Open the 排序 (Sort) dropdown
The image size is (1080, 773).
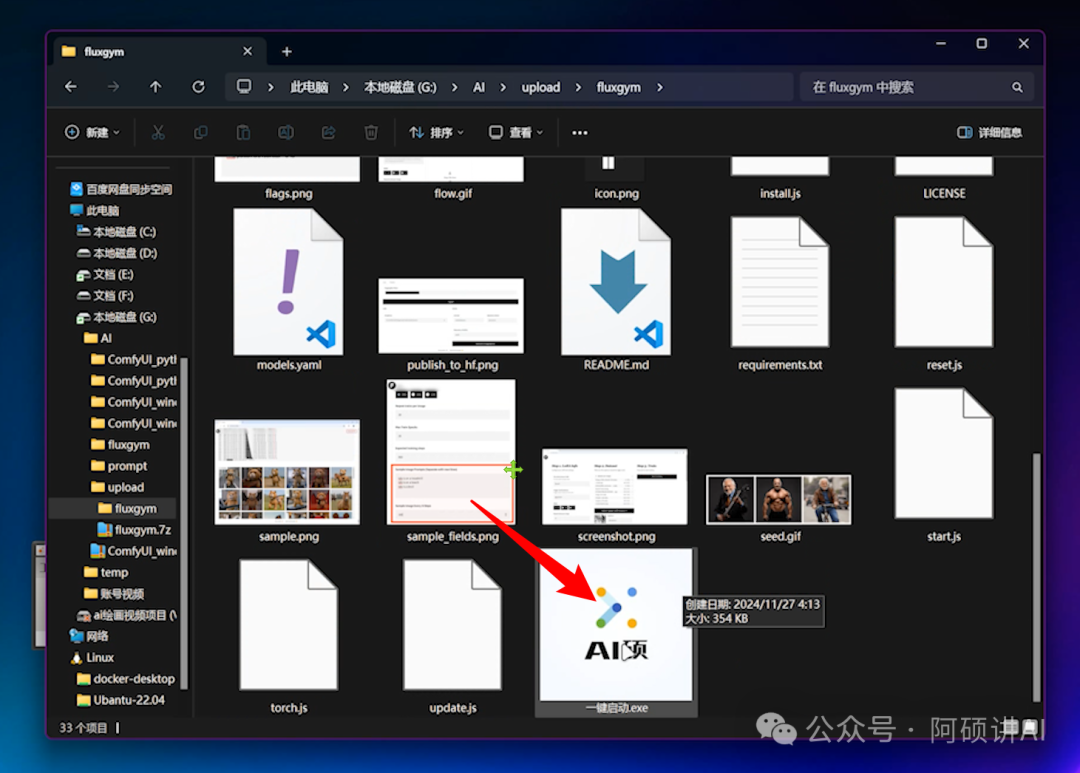[437, 132]
